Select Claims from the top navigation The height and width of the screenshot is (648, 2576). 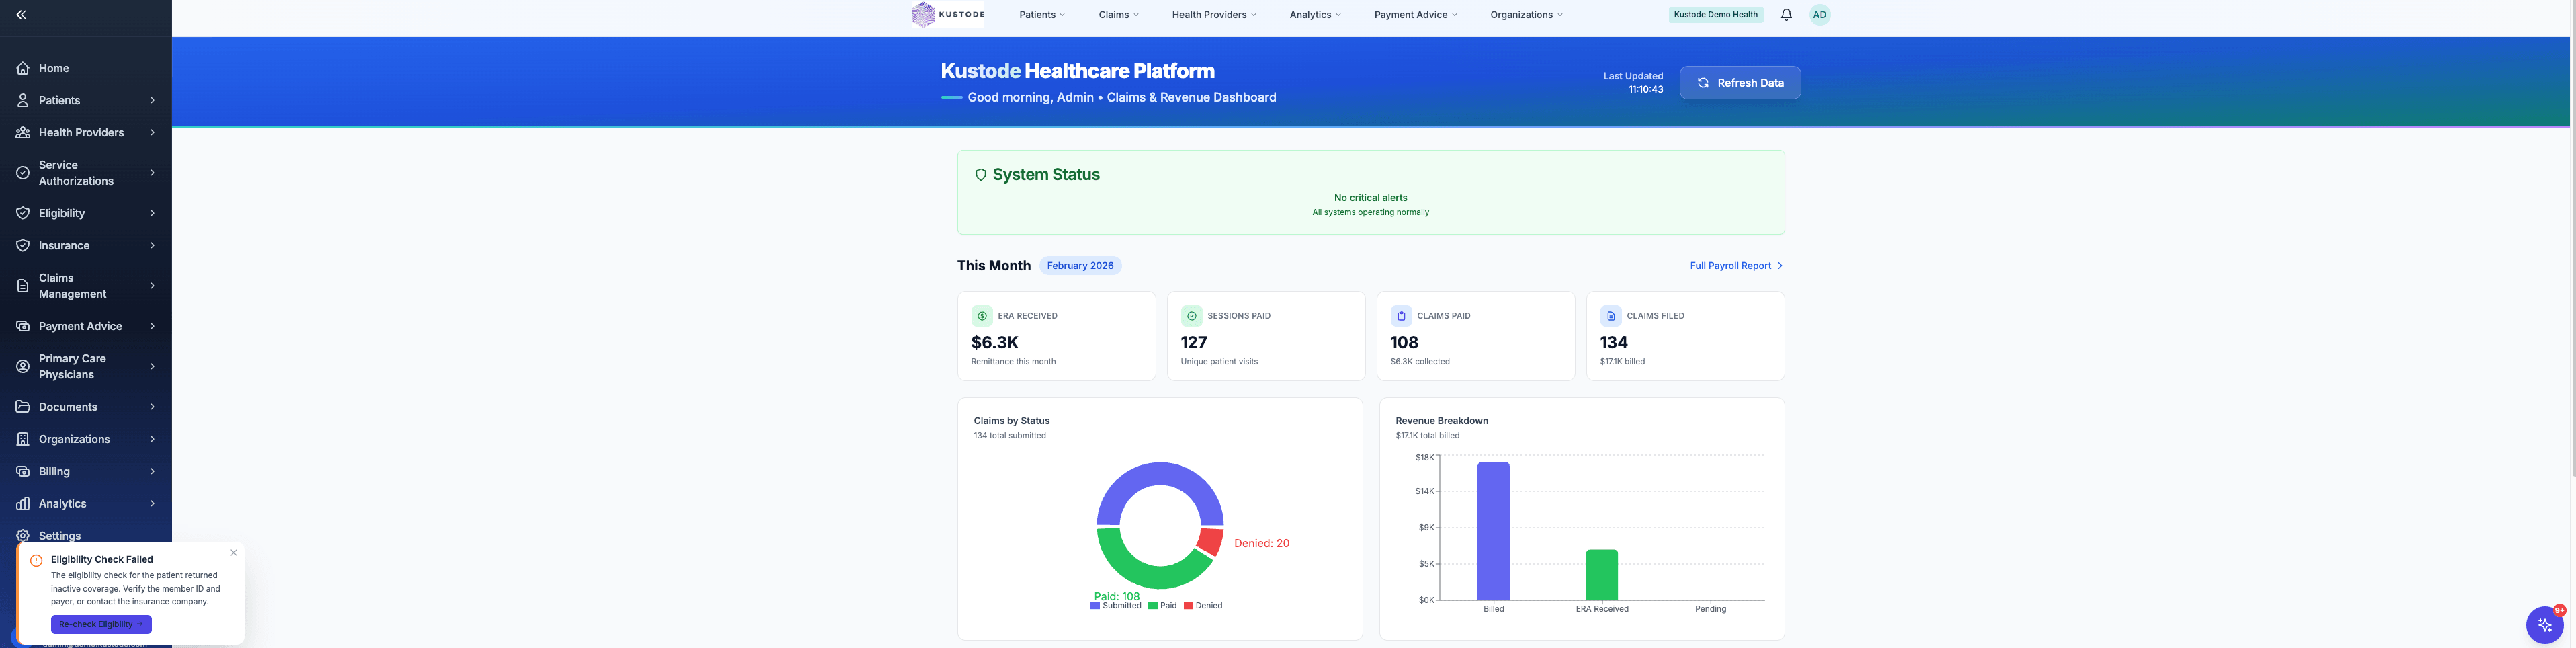(1118, 14)
